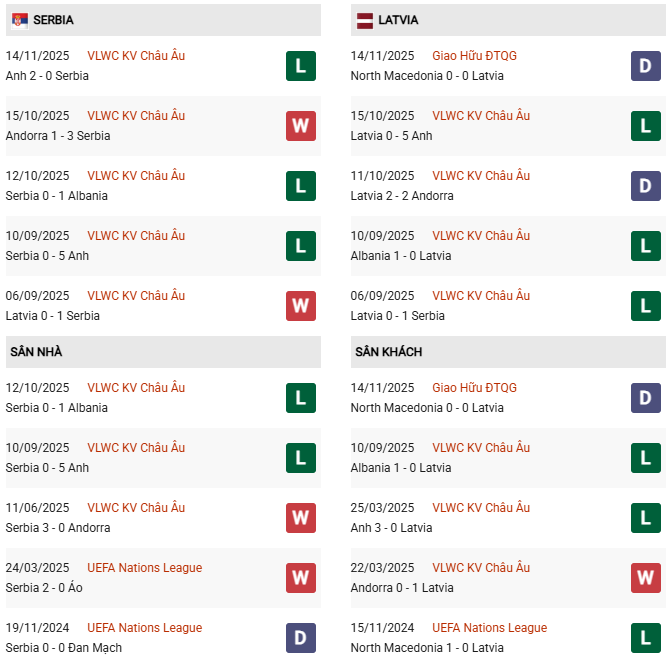666x662 pixels.
Task: Select the SÂN KHÁCH section header
Action: pyautogui.click(x=388, y=352)
